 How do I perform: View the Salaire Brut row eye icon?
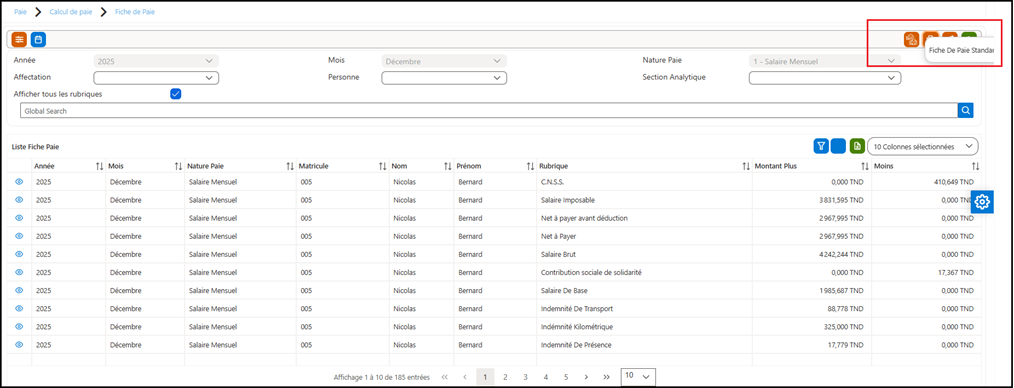[x=19, y=254]
